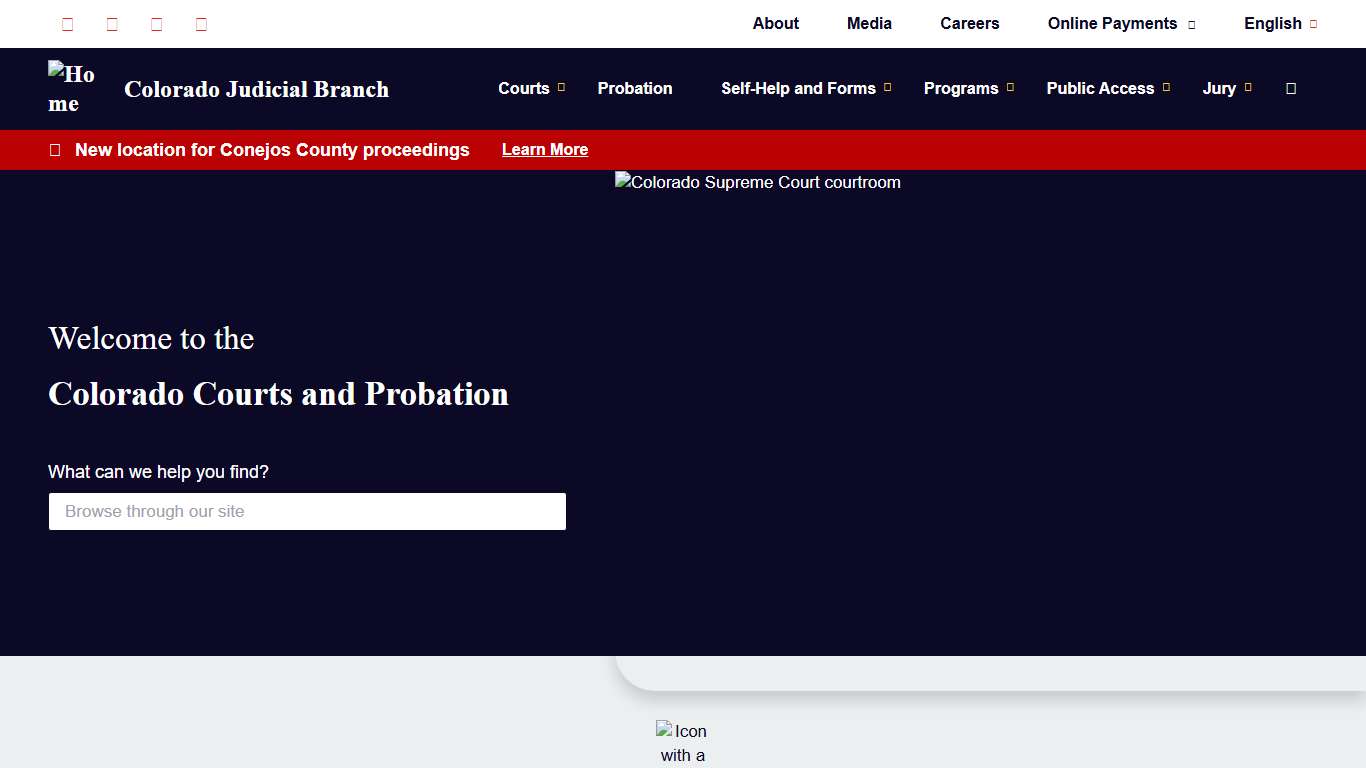Click the first social media icon in top bar
1366x768 pixels.
tap(67, 24)
